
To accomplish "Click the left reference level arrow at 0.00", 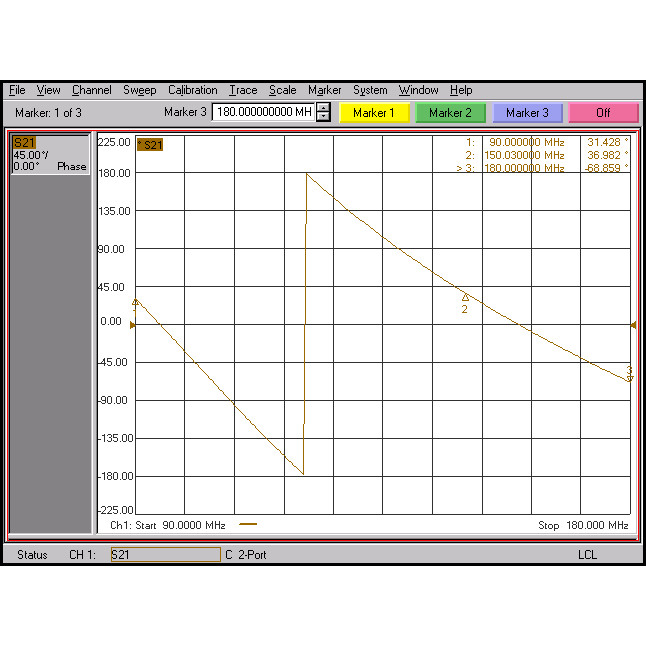I will tap(132, 325).
